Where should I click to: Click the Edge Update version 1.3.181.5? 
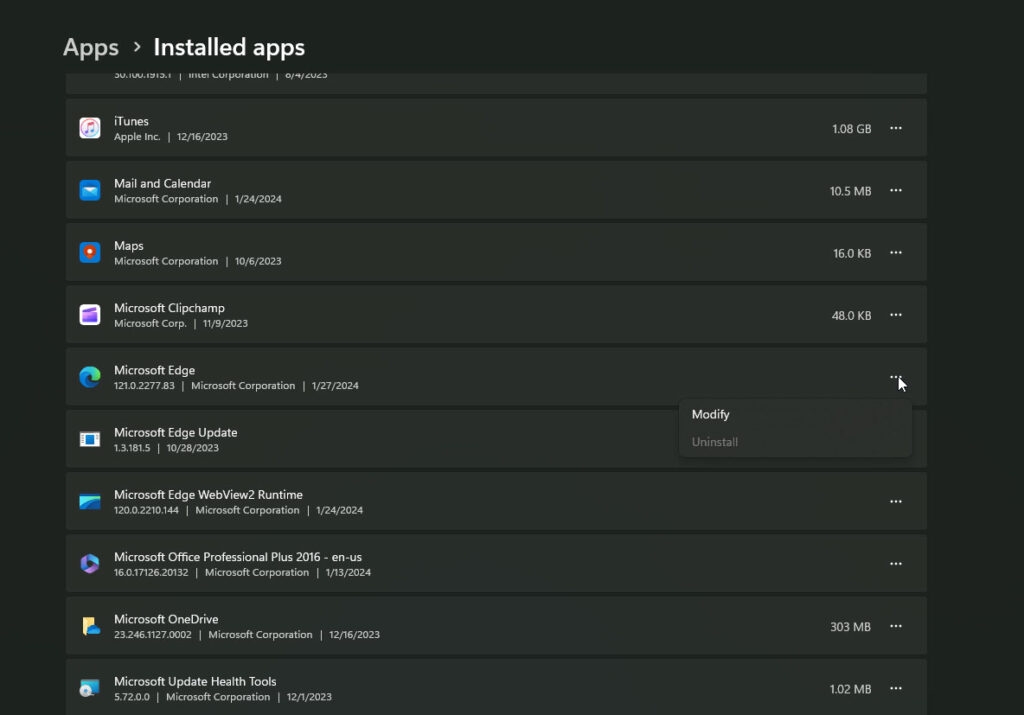[x=132, y=448]
